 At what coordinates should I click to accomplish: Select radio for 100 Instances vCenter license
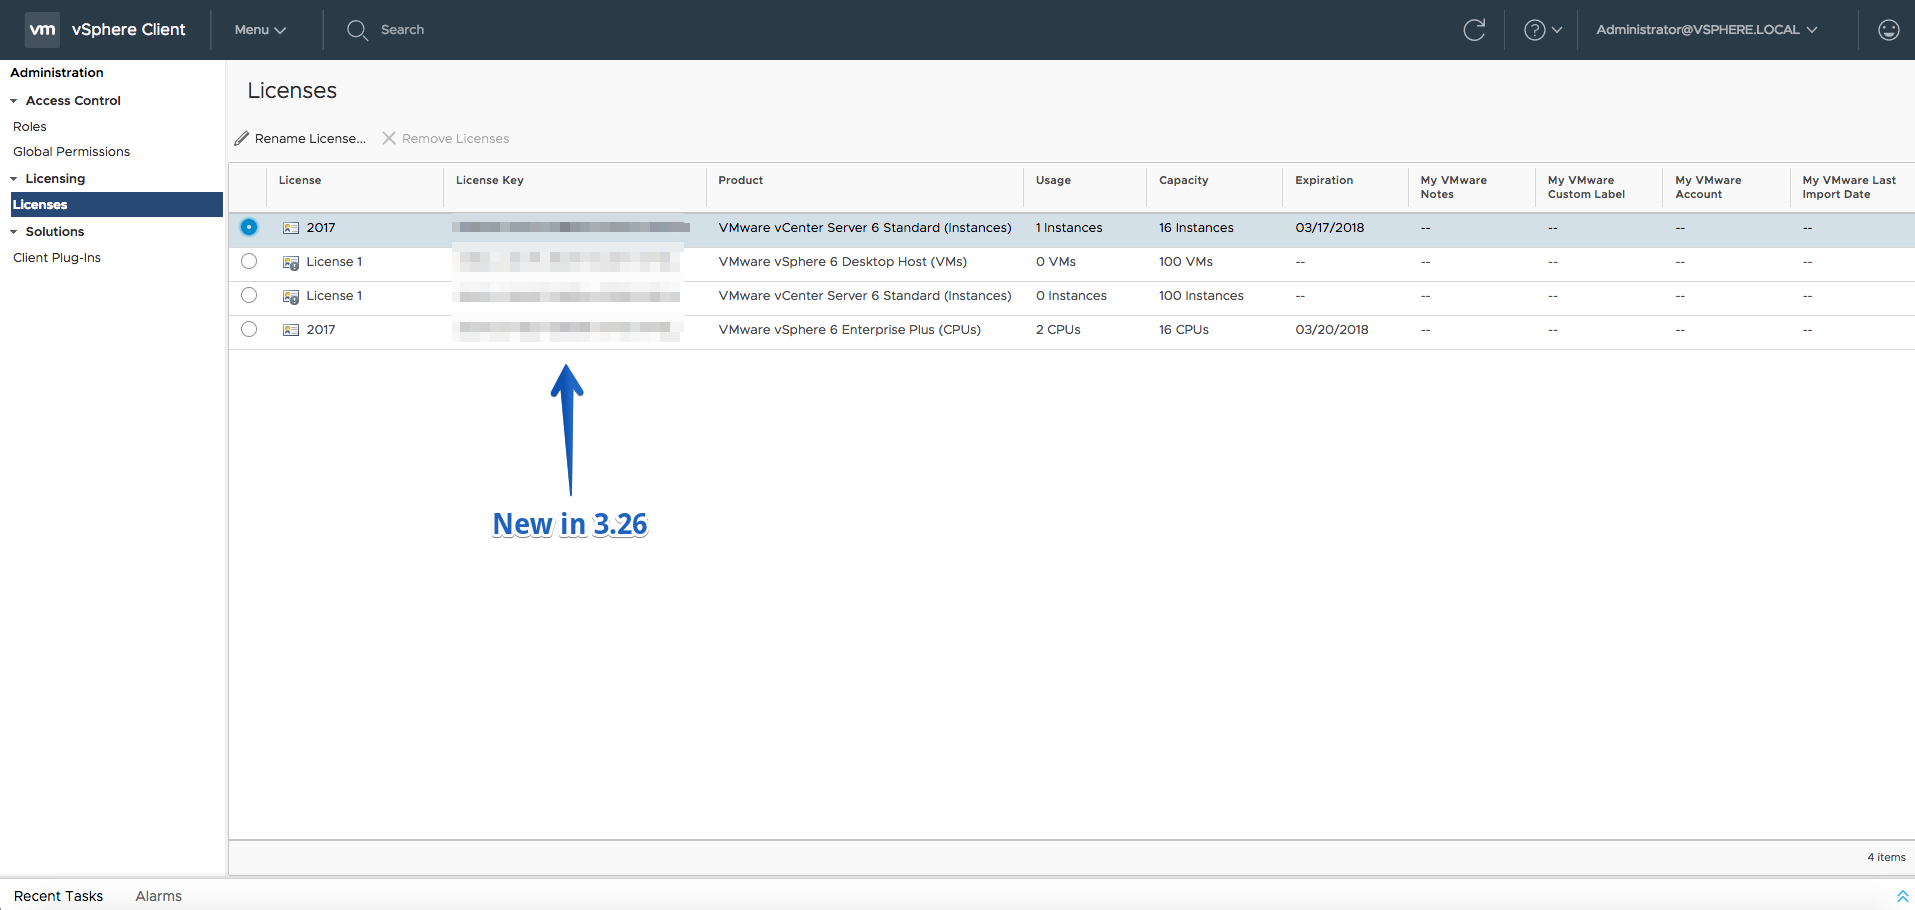click(x=249, y=295)
